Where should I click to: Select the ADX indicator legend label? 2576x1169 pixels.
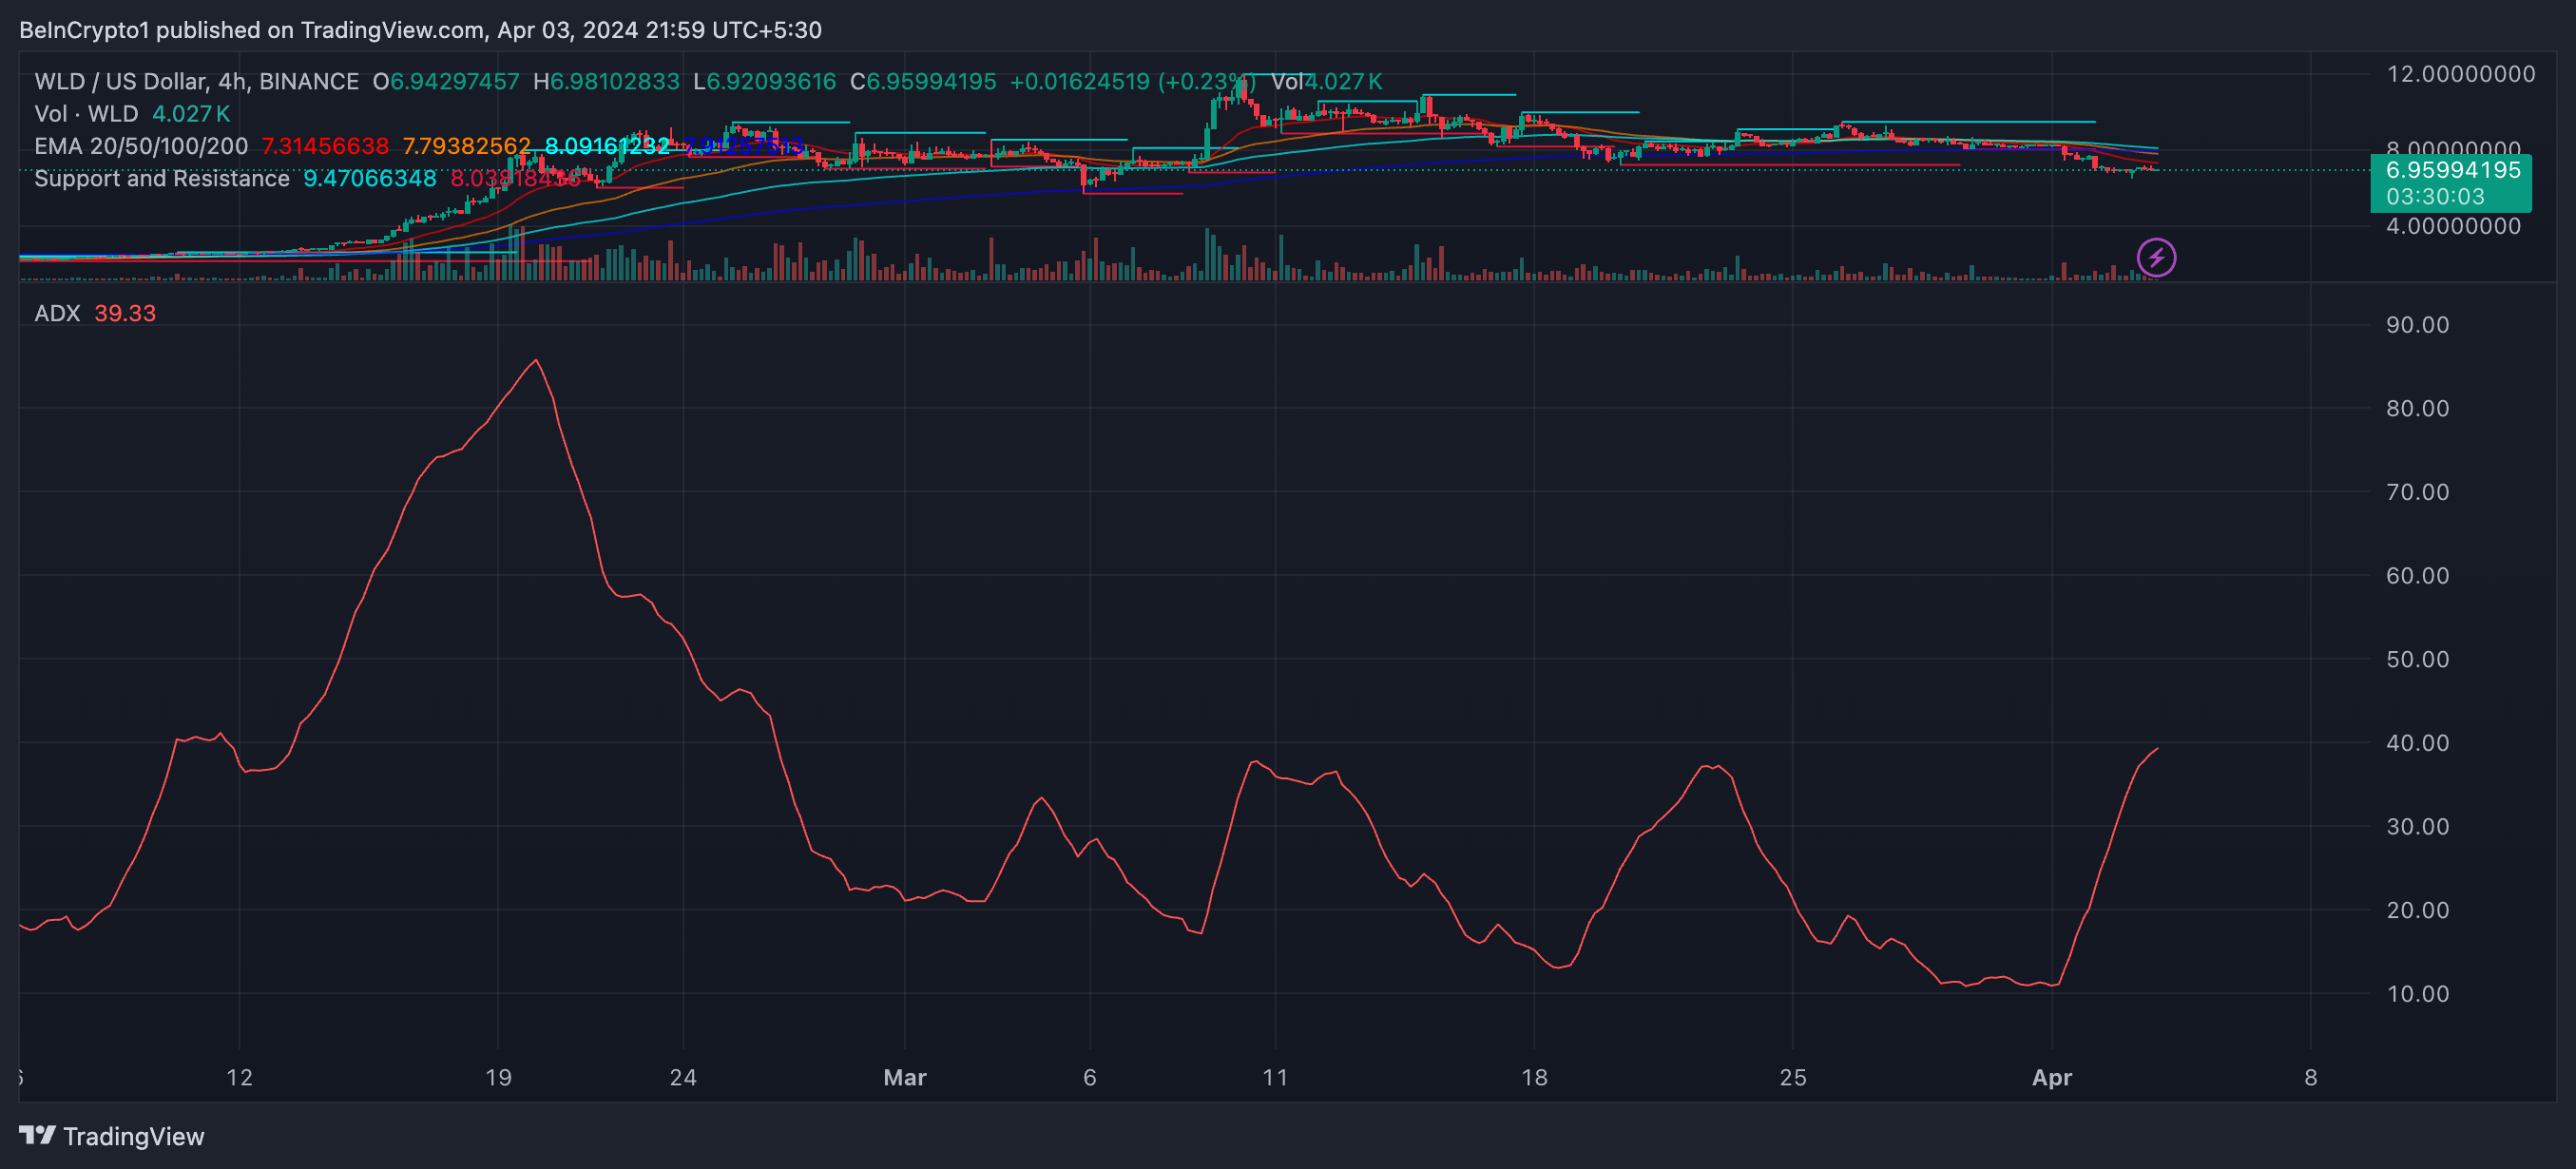click(x=57, y=313)
